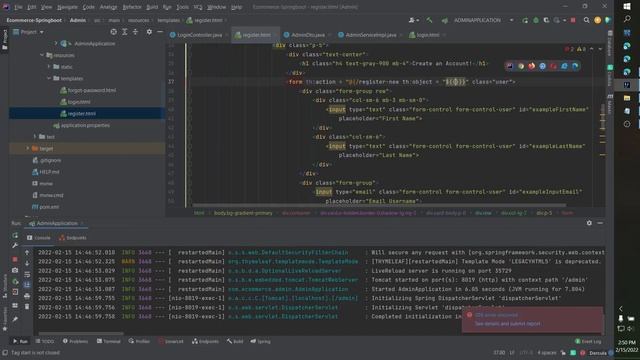Viewport: 640px width, 360px height.
Task: Expand the static folder
Action: (49, 67)
